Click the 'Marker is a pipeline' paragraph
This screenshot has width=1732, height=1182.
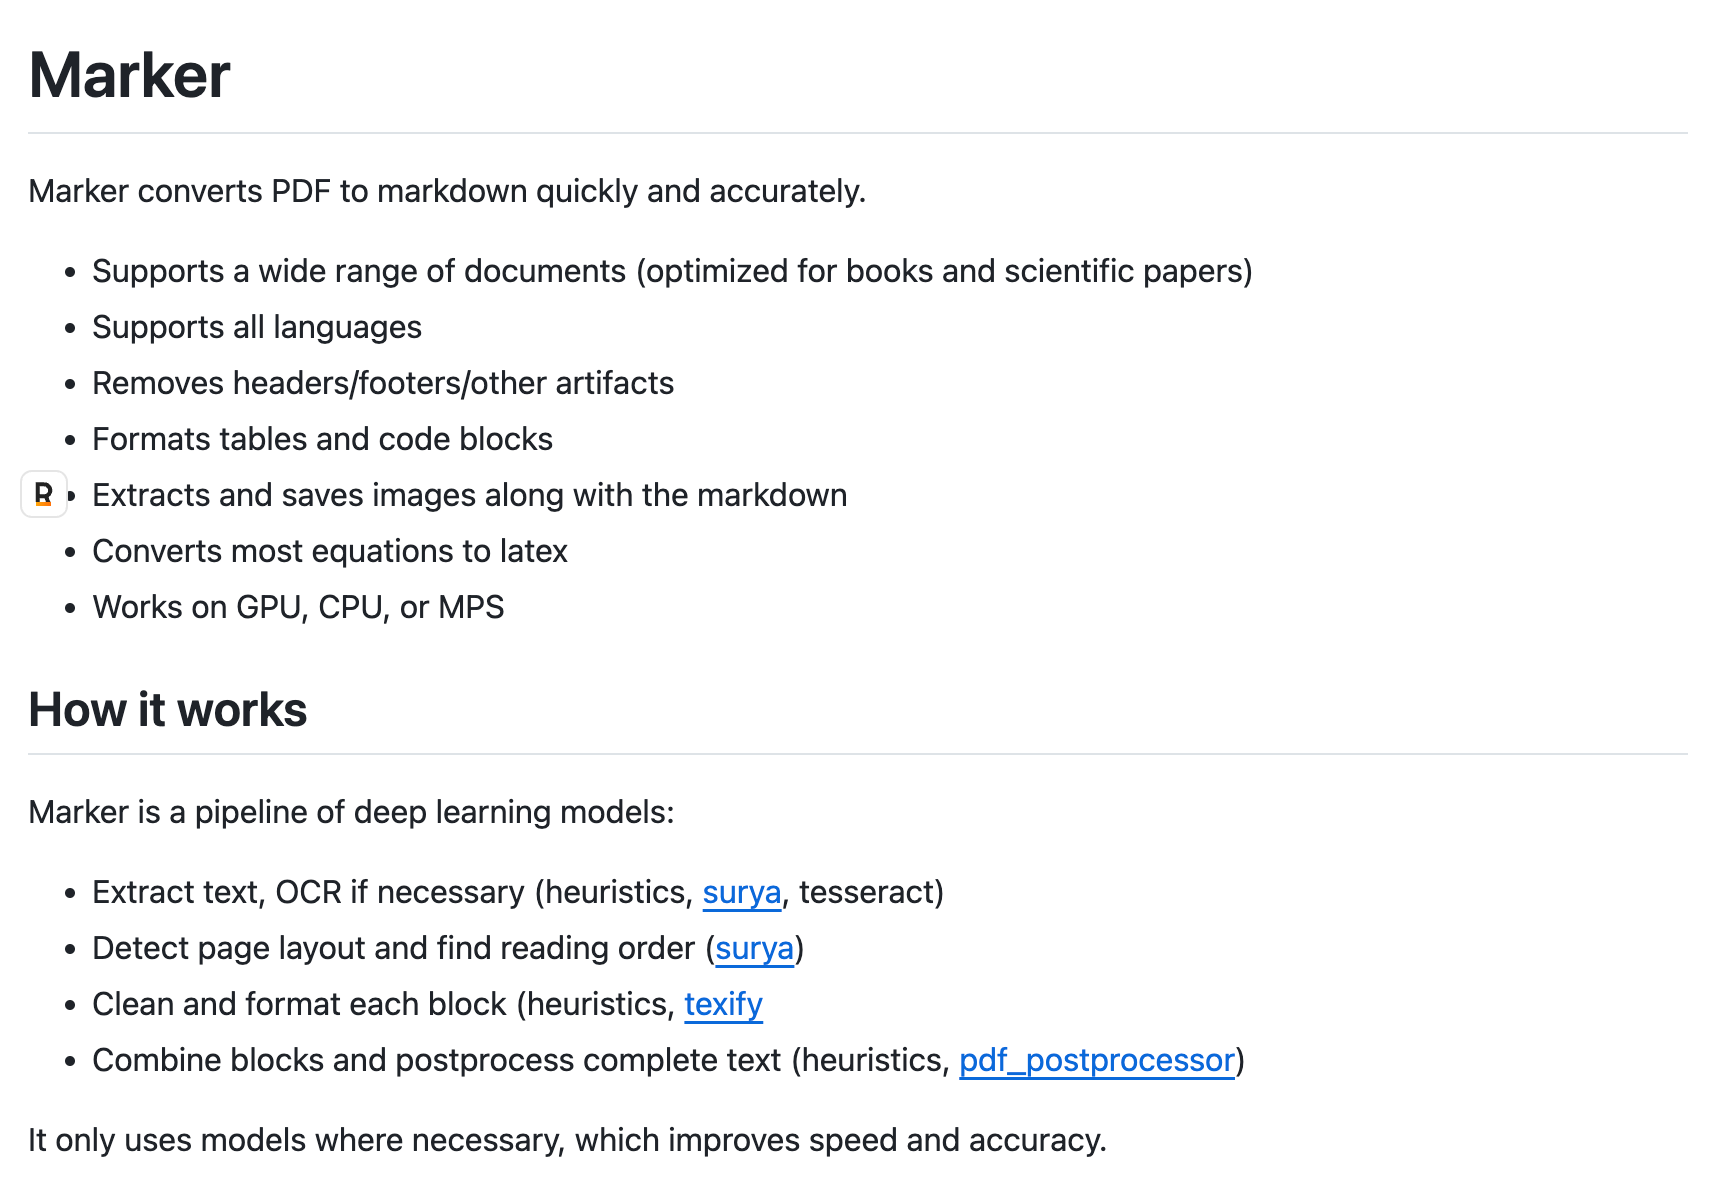[x=352, y=812]
